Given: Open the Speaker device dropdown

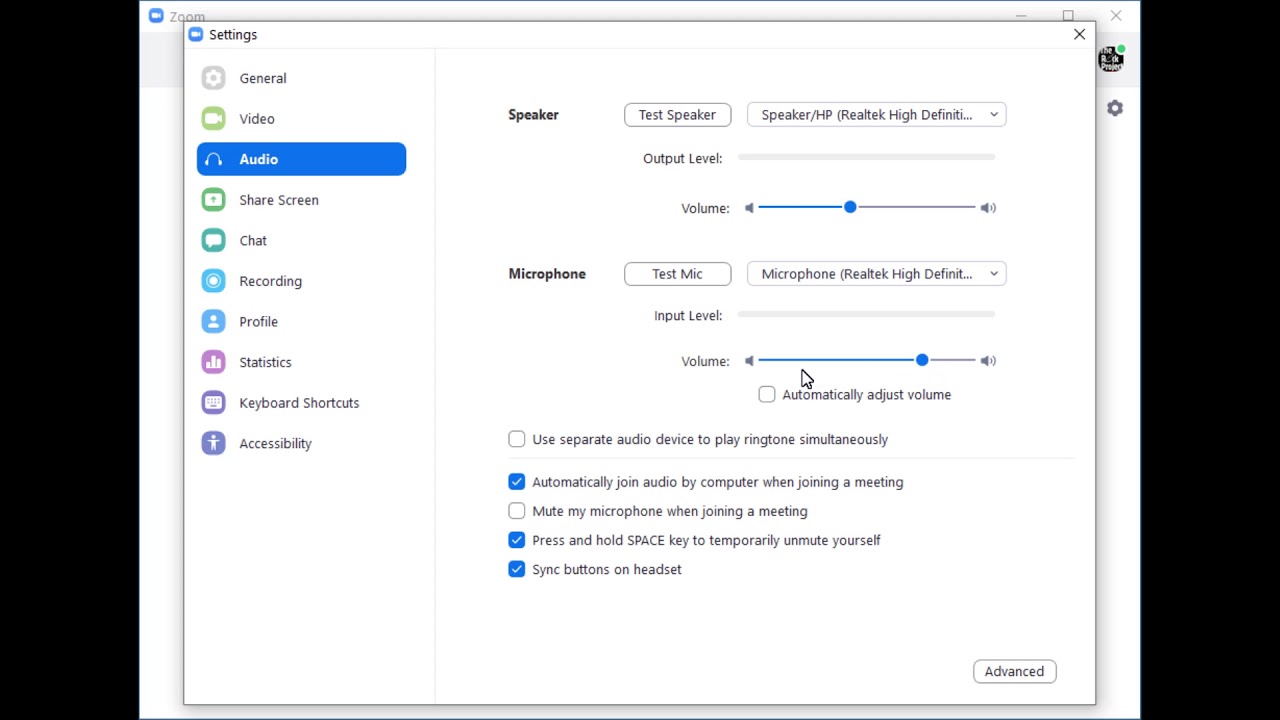Looking at the screenshot, I should click(x=876, y=115).
